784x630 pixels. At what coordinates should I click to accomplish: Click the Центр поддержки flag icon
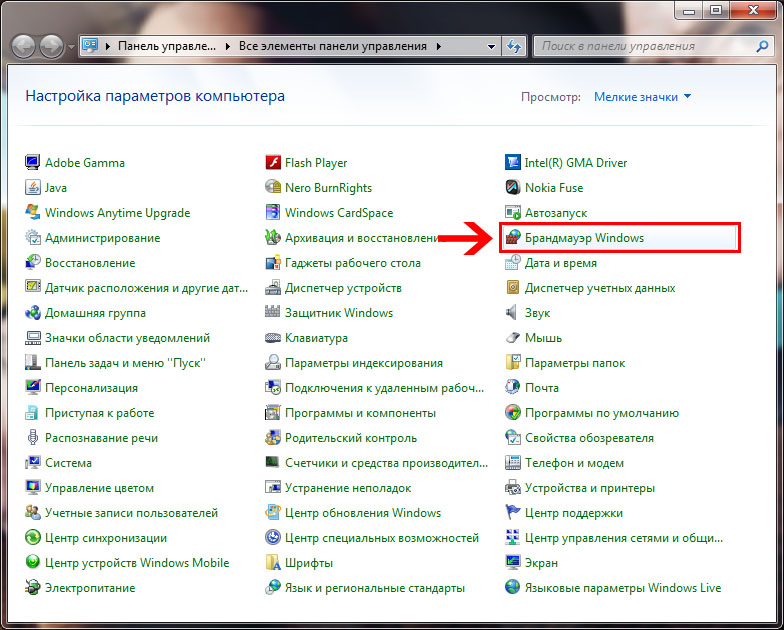tap(512, 512)
